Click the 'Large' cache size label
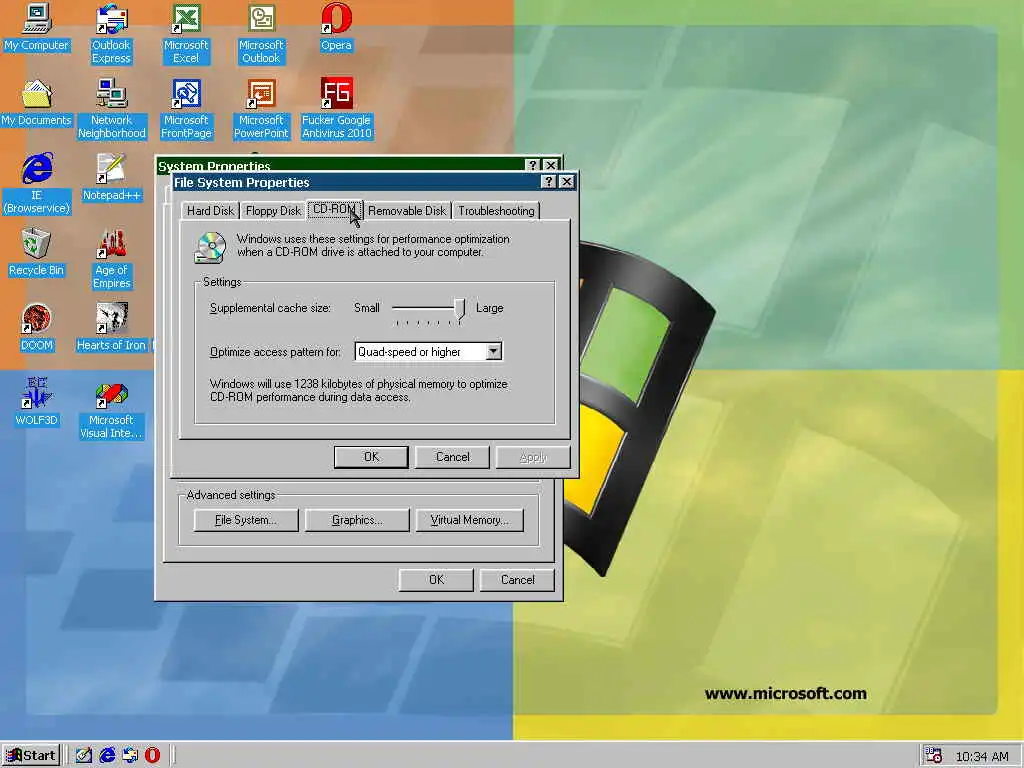The height and width of the screenshot is (768, 1024). coord(489,308)
